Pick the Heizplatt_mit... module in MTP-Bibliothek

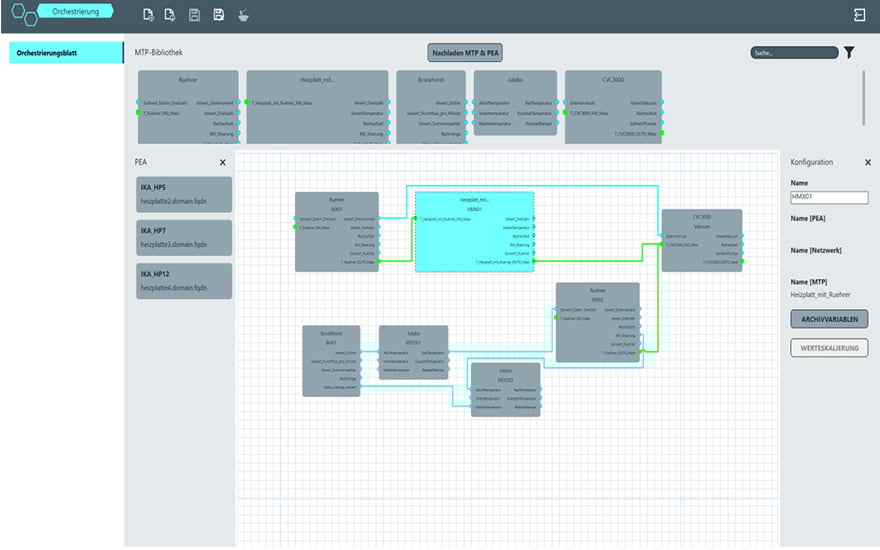pyautogui.click(x=318, y=107)
